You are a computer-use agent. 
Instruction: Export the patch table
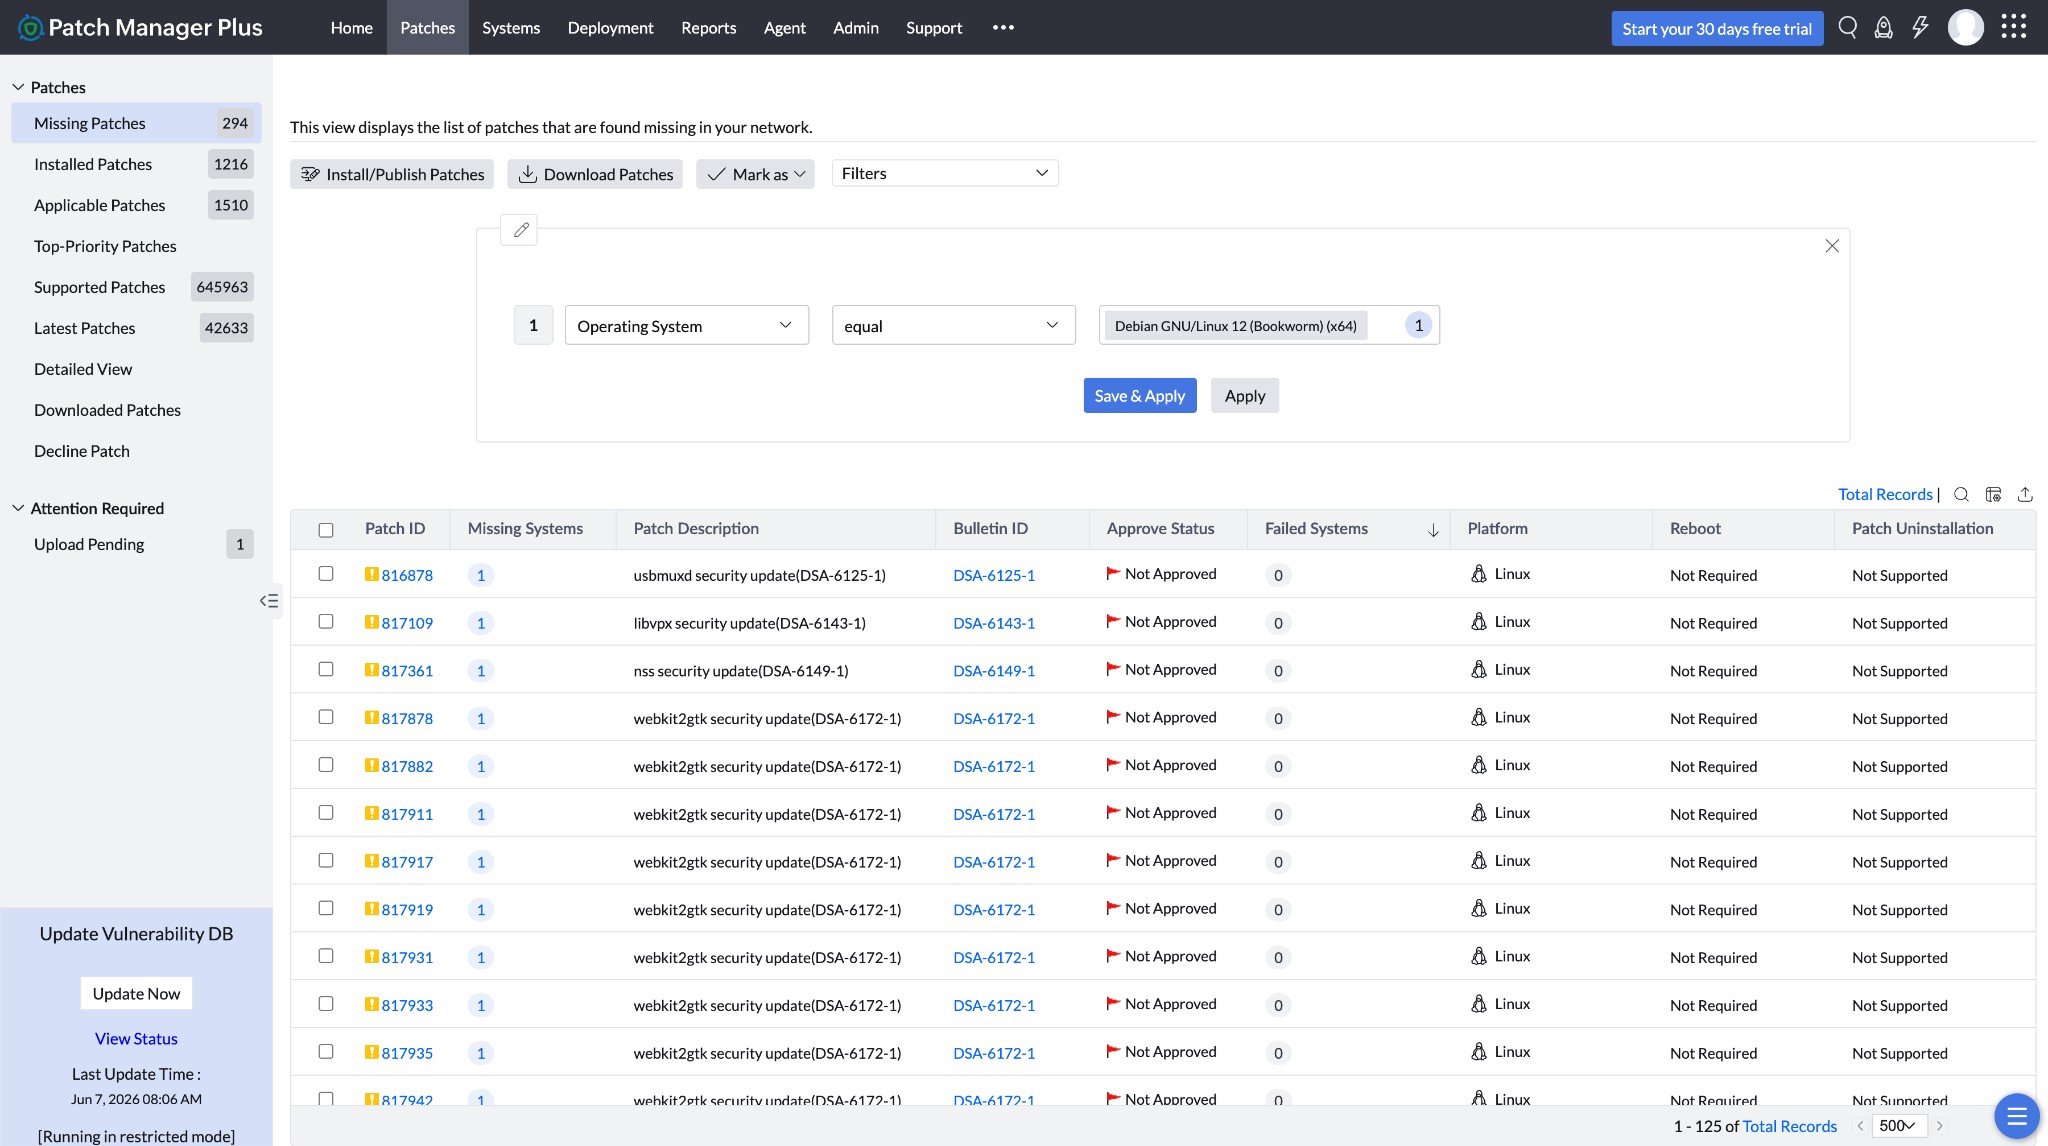(x=2025, y=494)
